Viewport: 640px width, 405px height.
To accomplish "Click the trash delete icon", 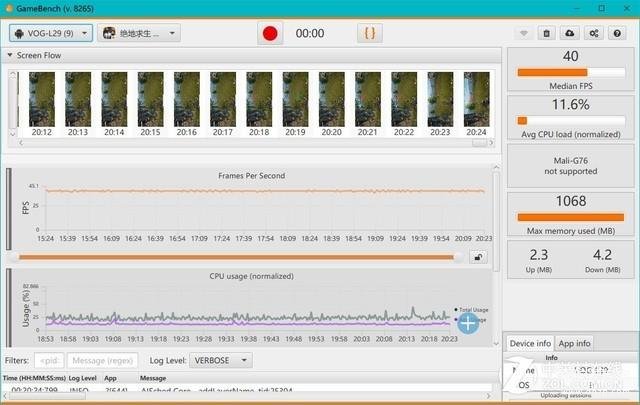I will tap(547, 33).
